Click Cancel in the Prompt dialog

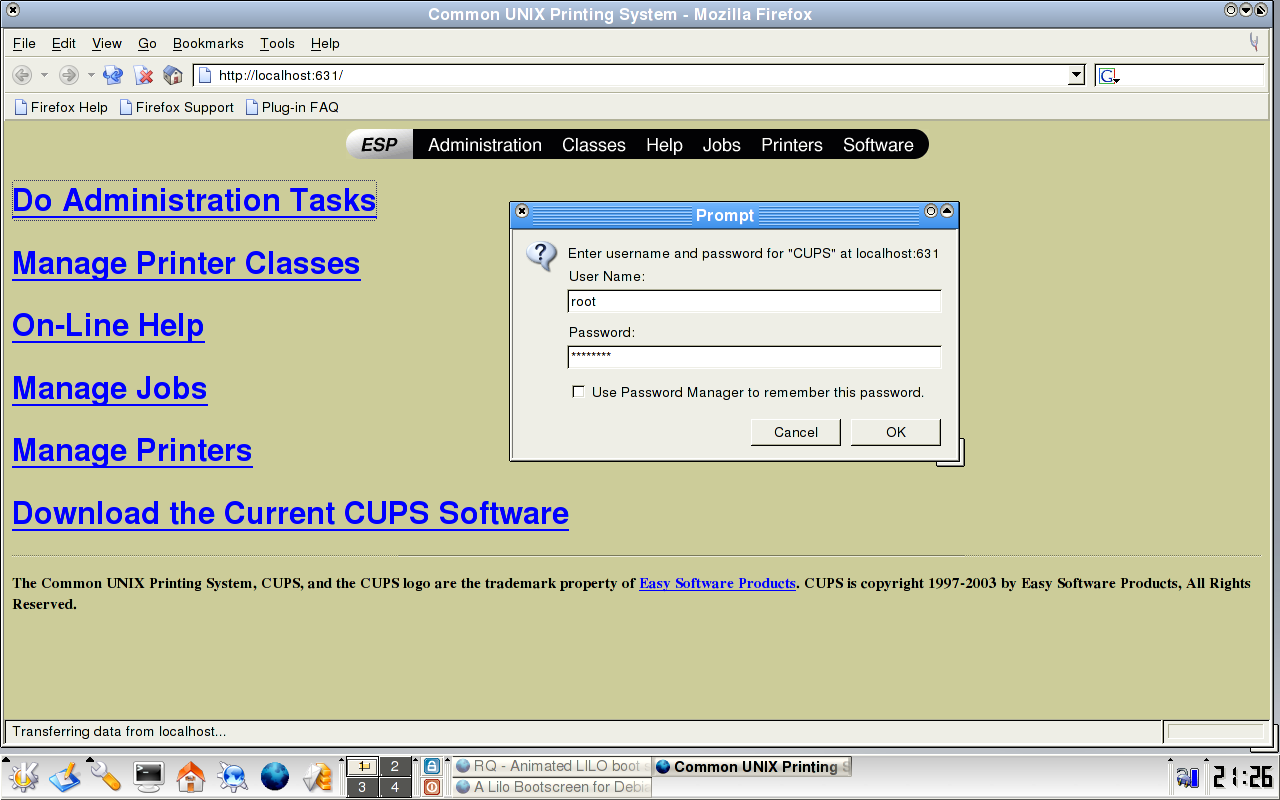point(796,432)
